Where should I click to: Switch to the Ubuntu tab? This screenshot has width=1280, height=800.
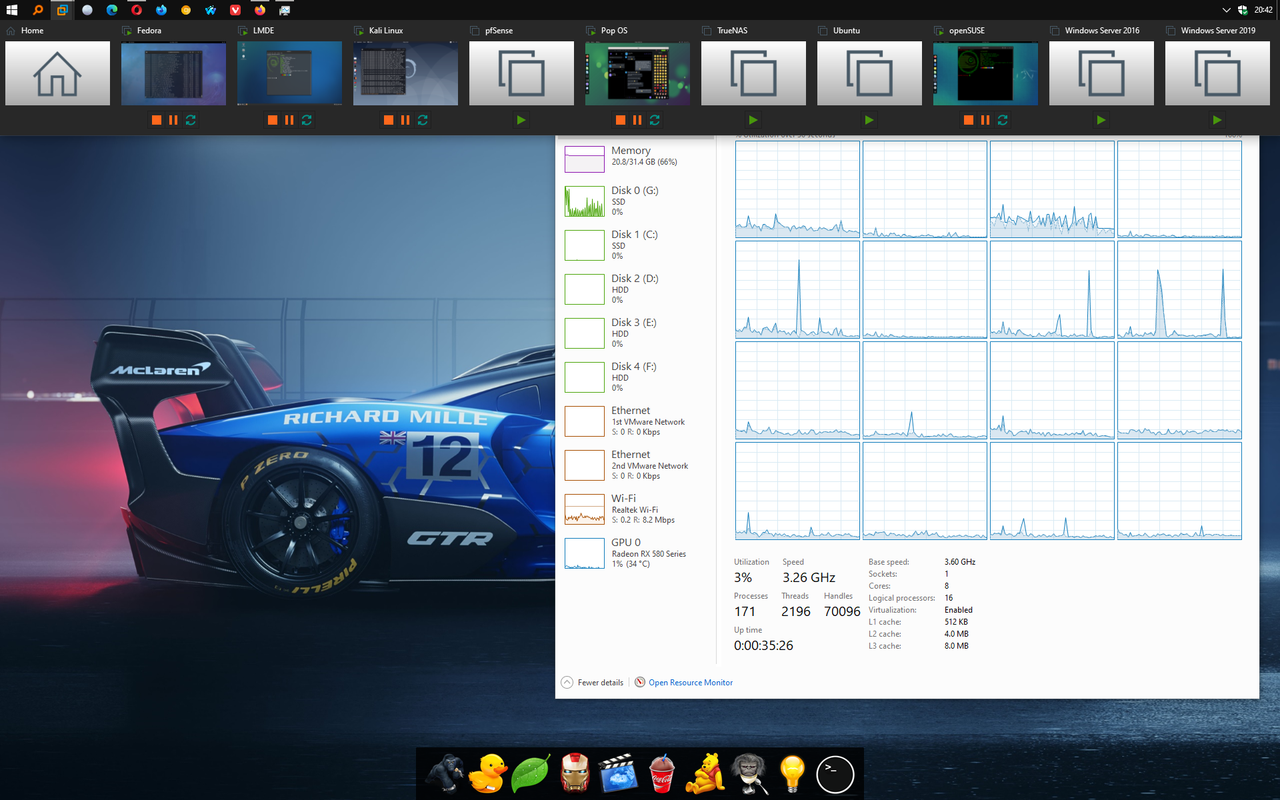[x=869, y=74]
